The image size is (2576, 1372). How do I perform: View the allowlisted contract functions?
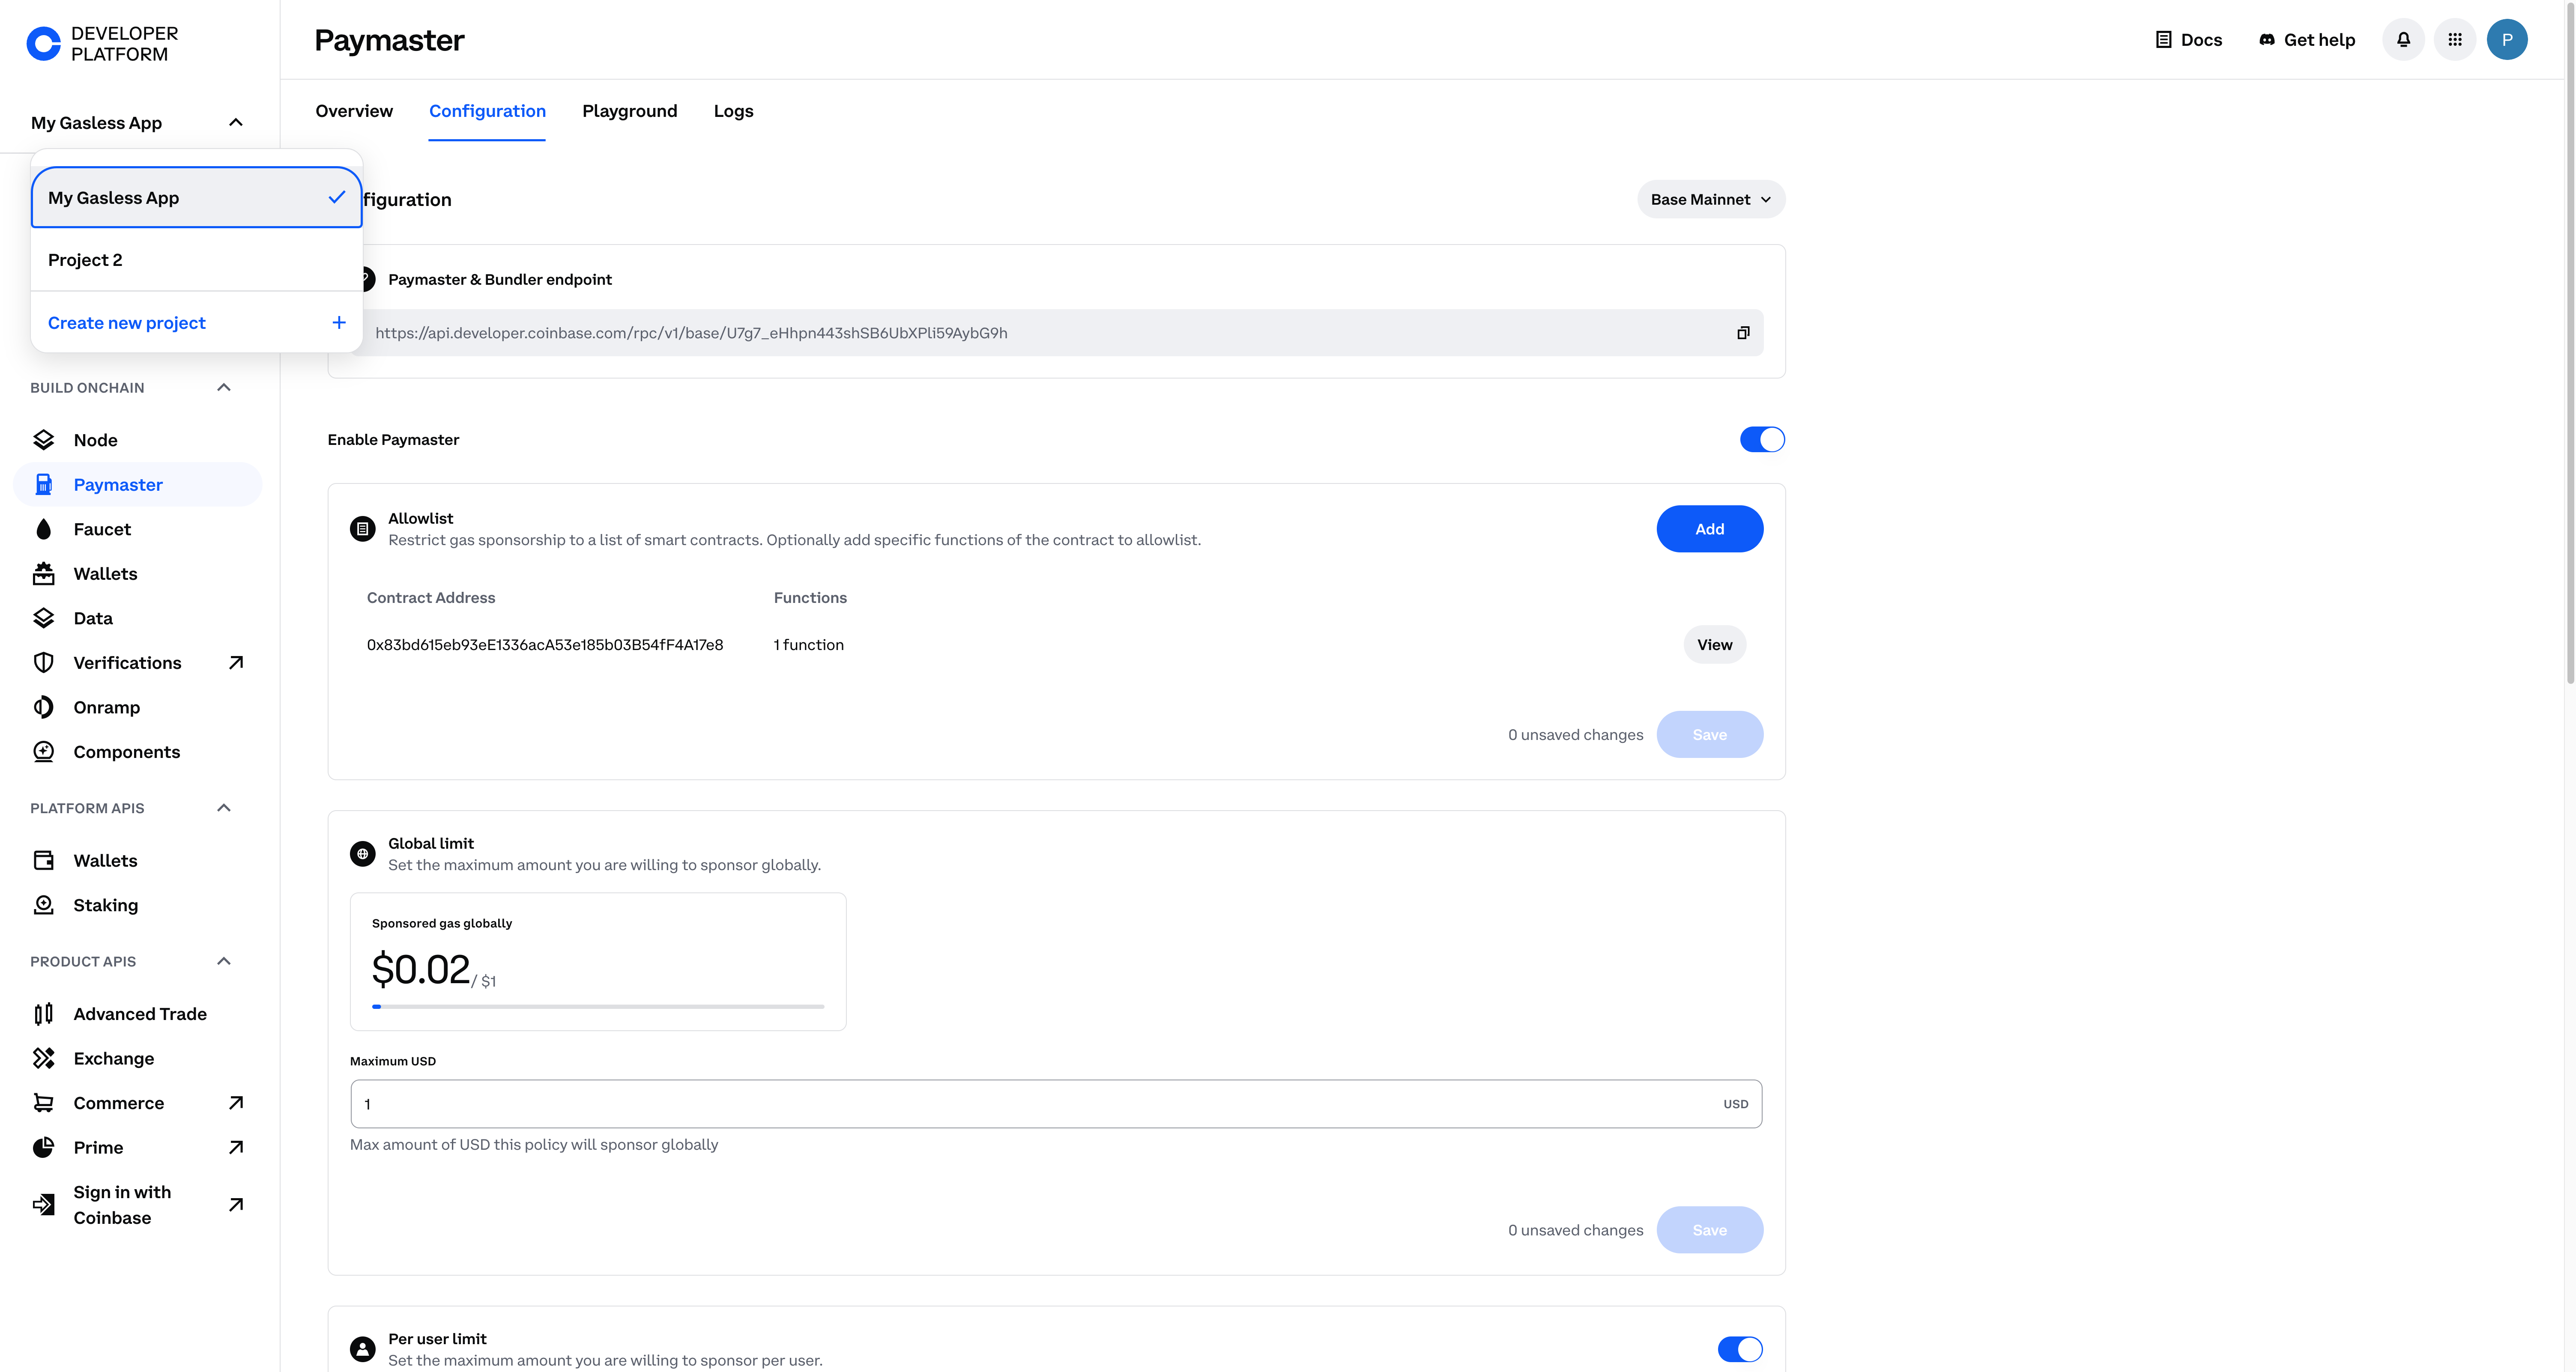(1714, 645)
